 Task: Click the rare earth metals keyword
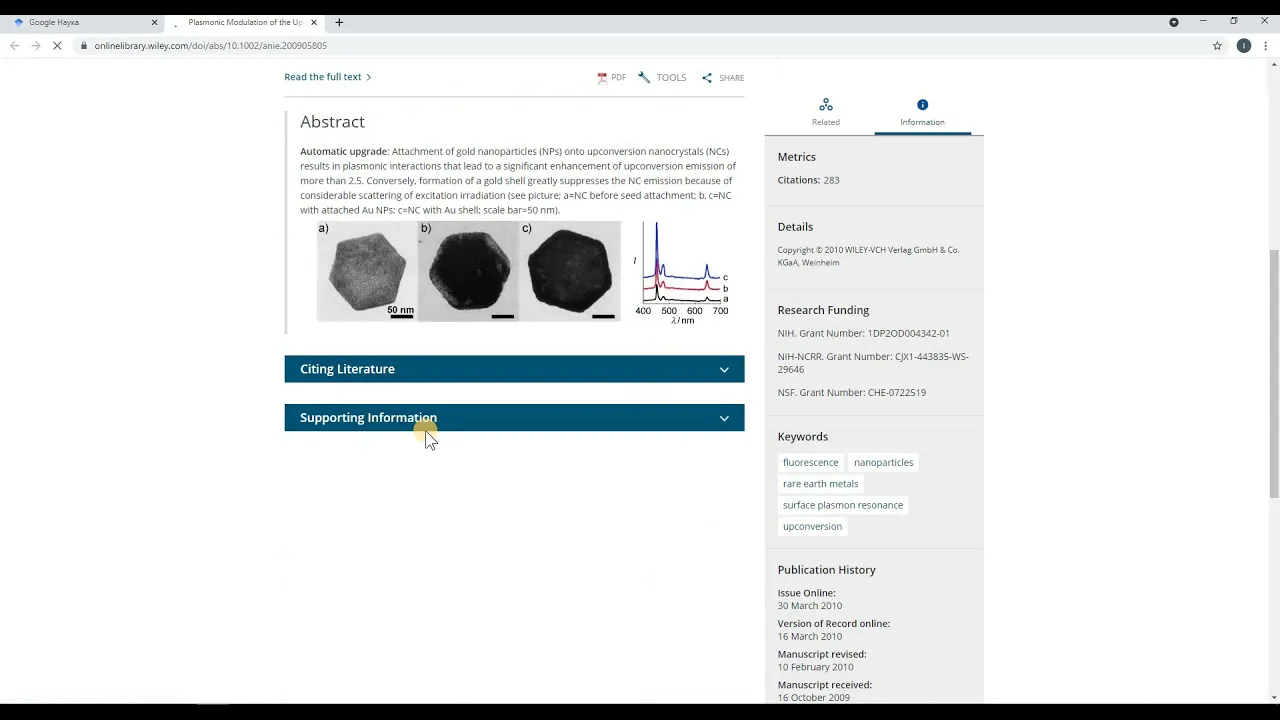(820, 484)
